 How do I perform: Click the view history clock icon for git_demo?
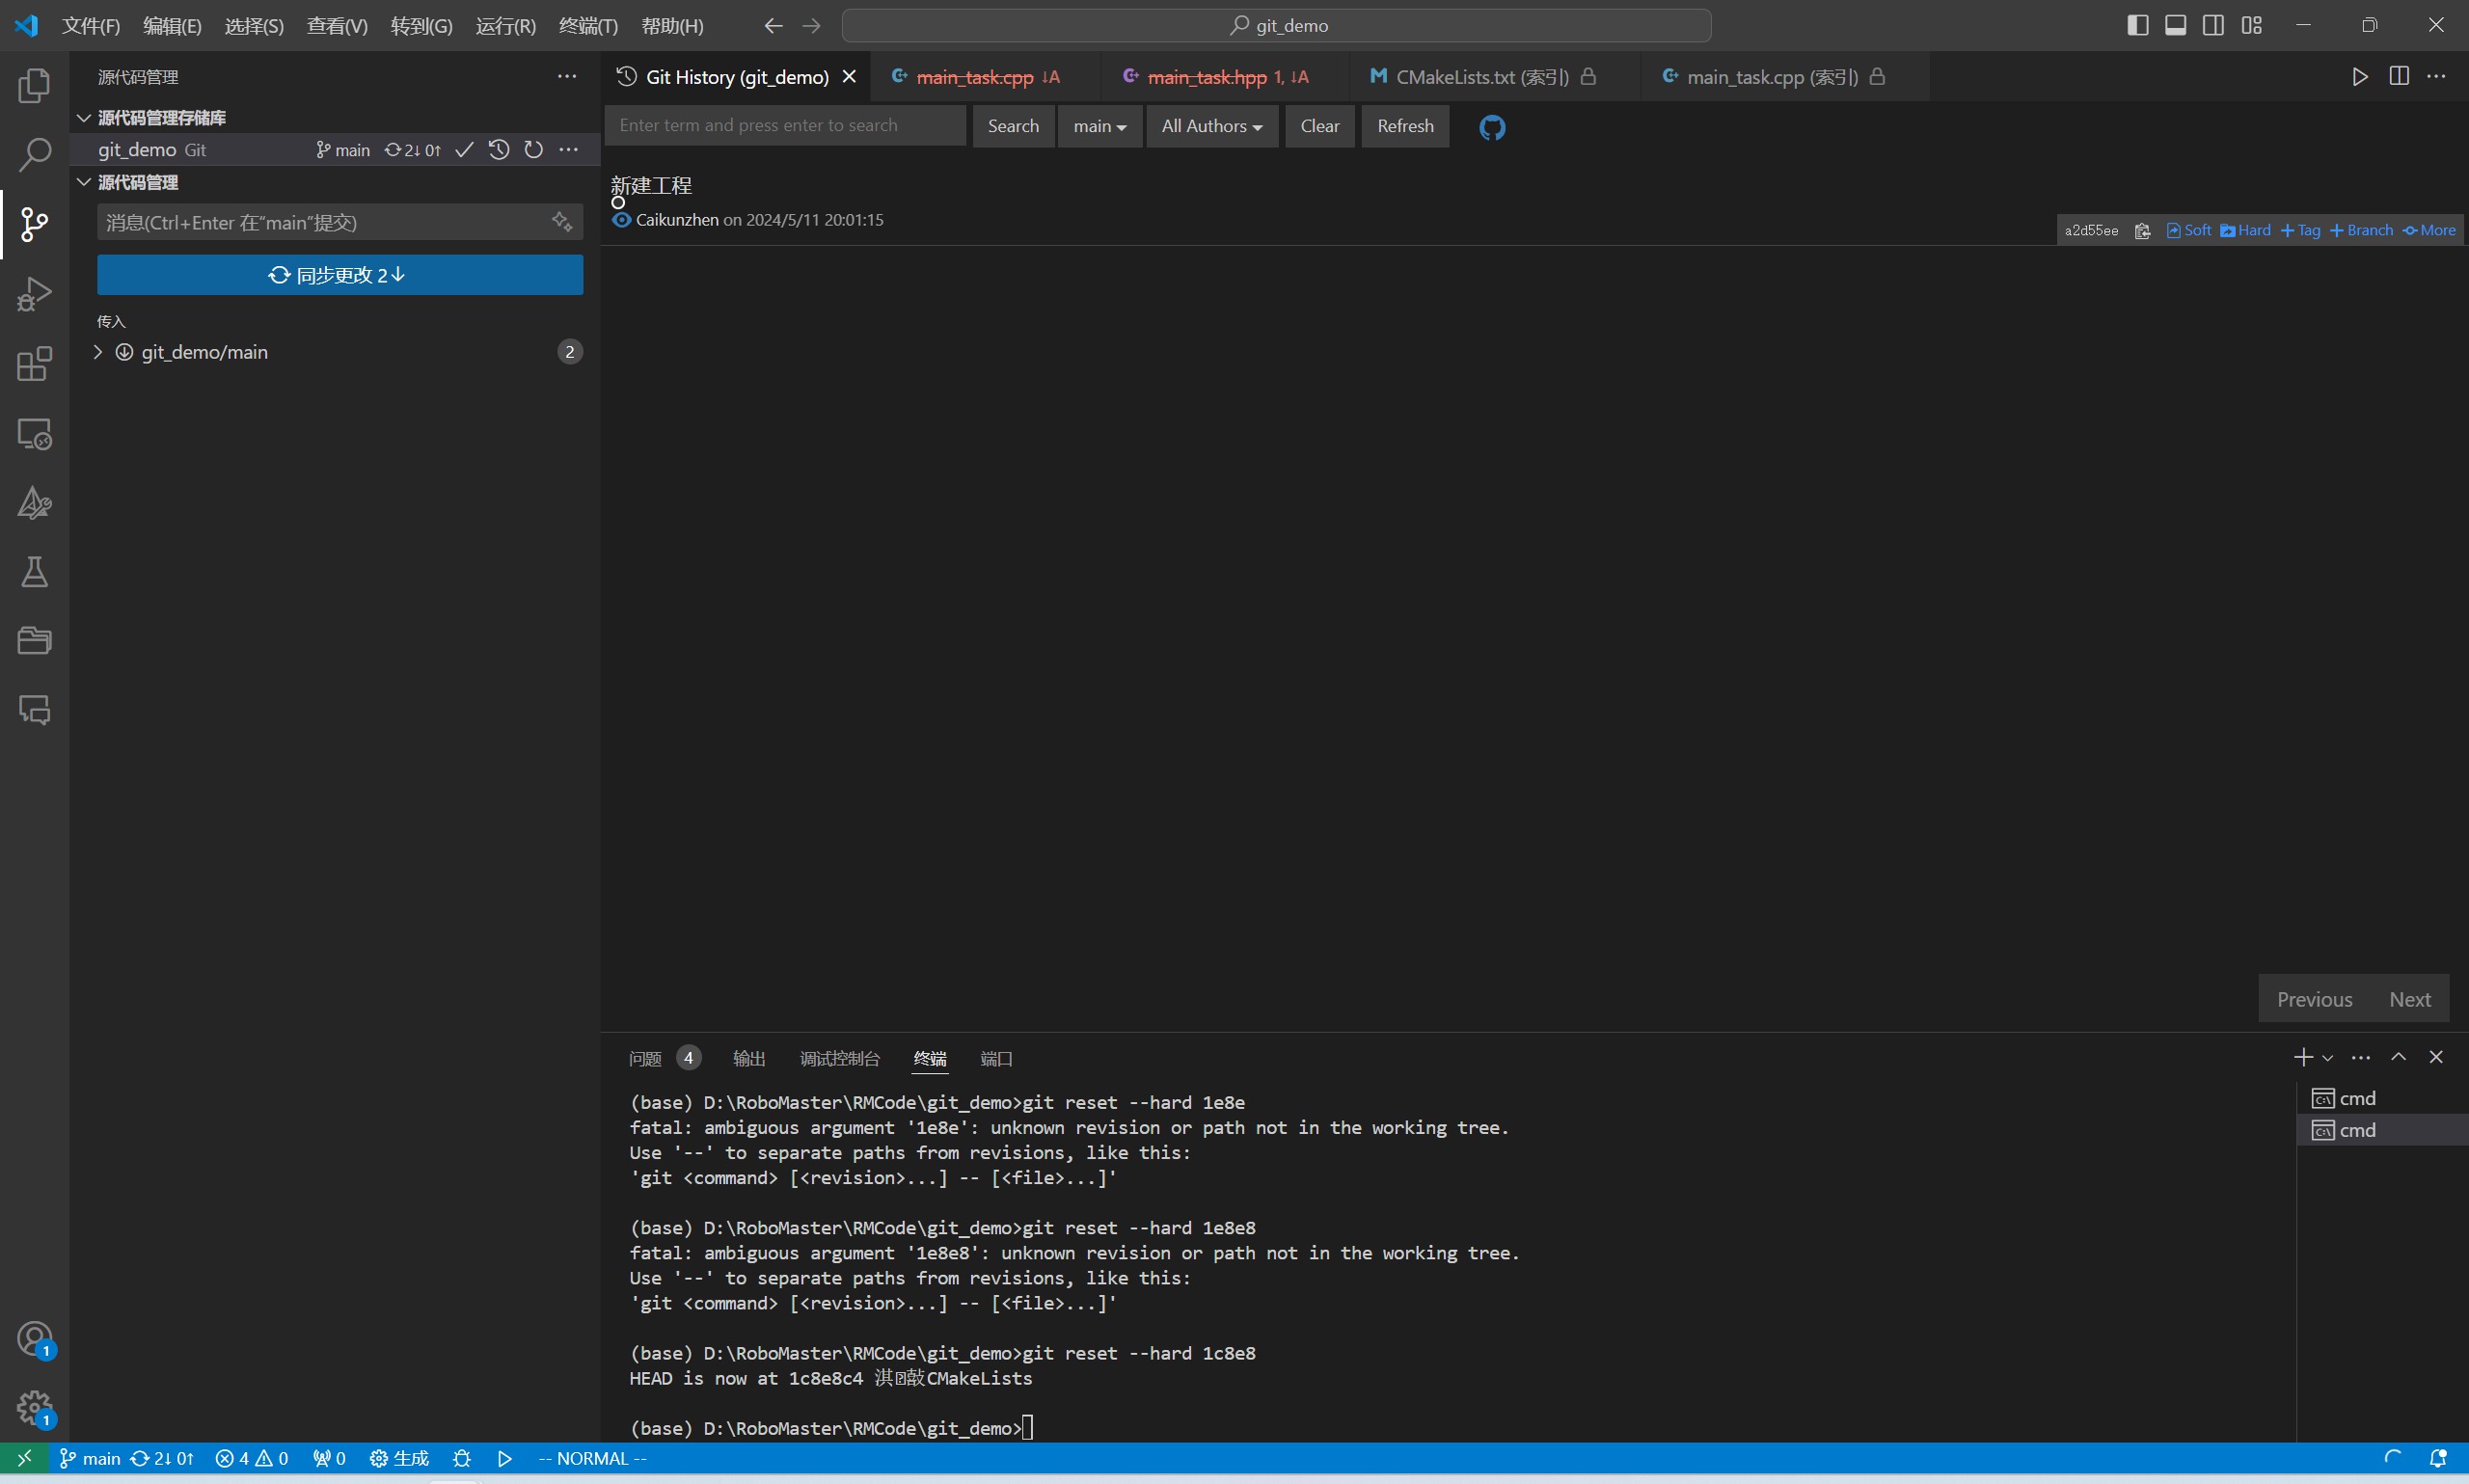click(x=499, y=150)
